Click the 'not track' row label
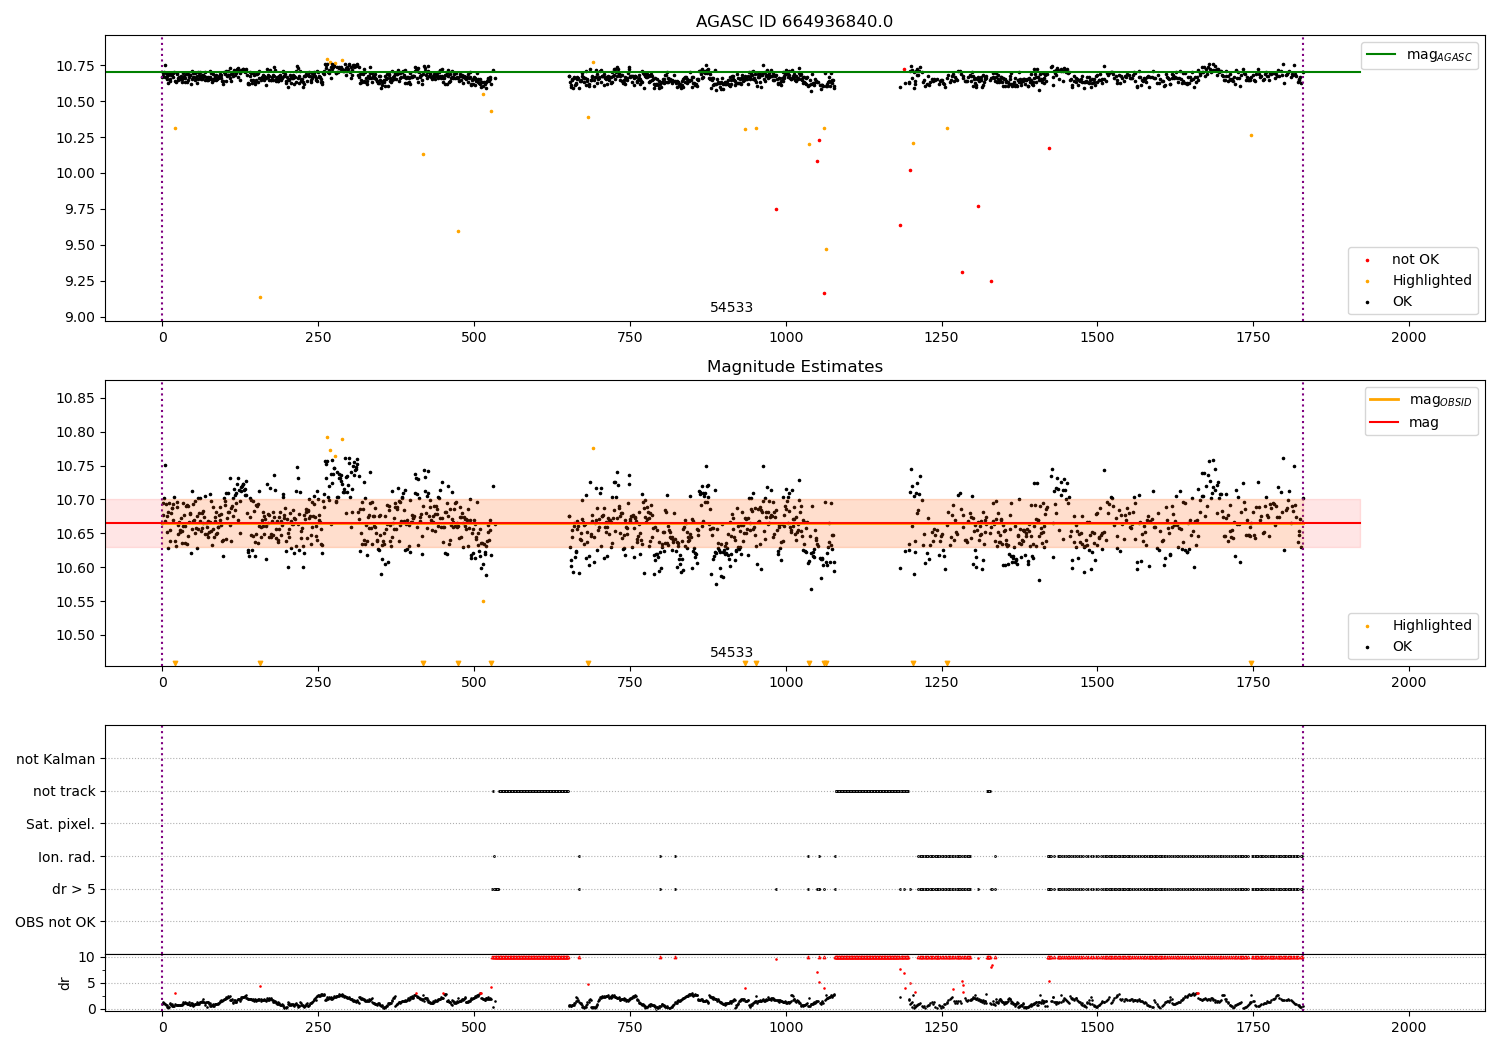Image resolution: width=1500 pixels, height=1050 pixels. point(64,792)
